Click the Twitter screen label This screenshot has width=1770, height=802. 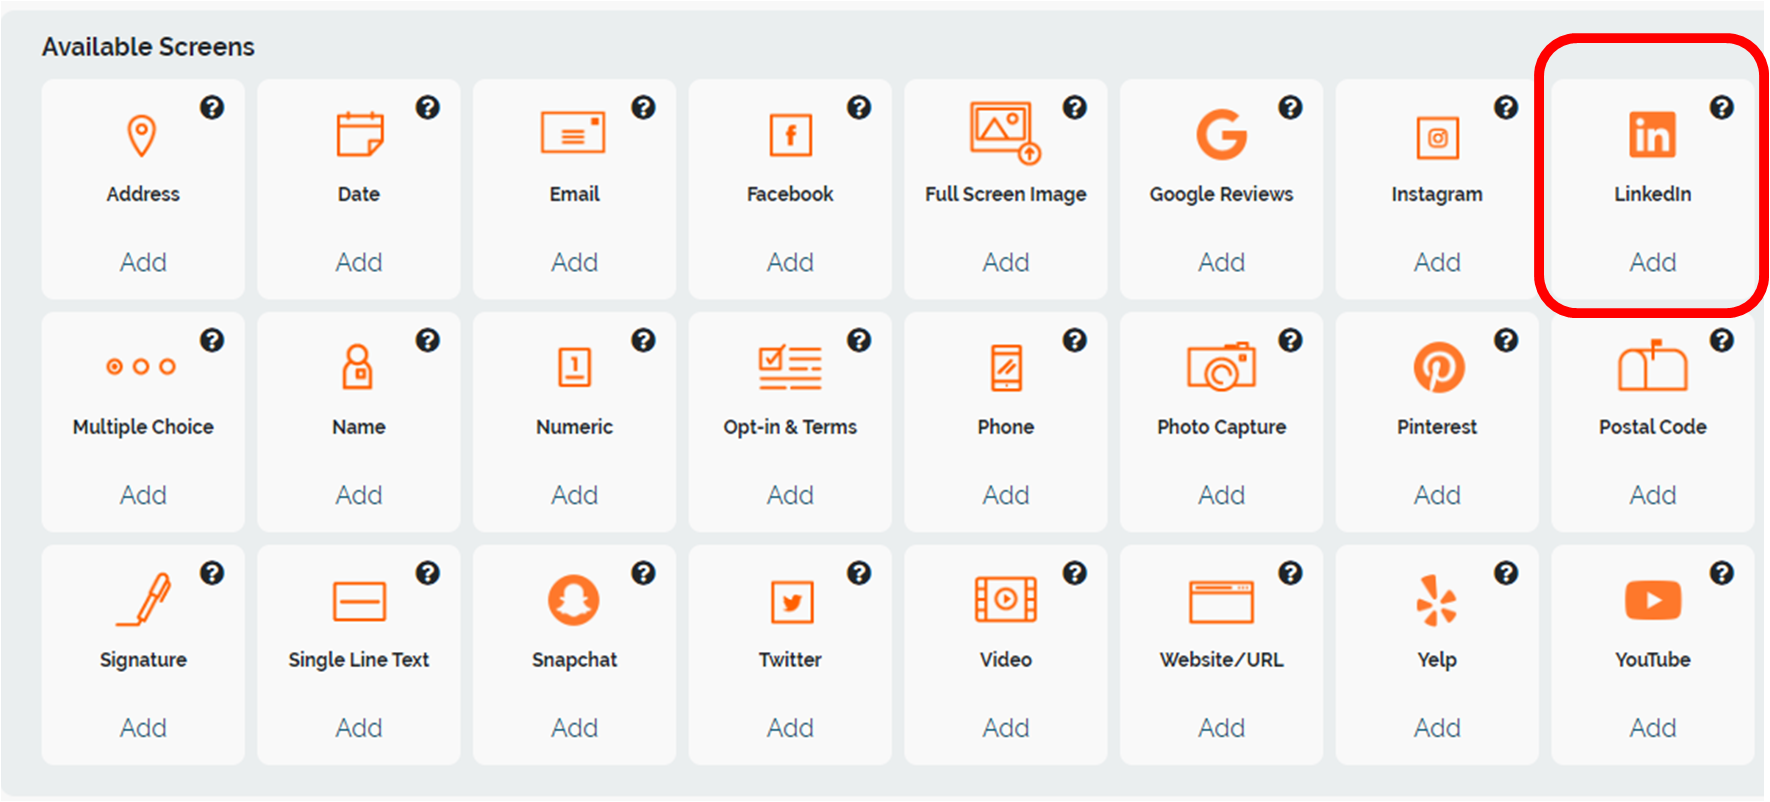pos(790,660)
